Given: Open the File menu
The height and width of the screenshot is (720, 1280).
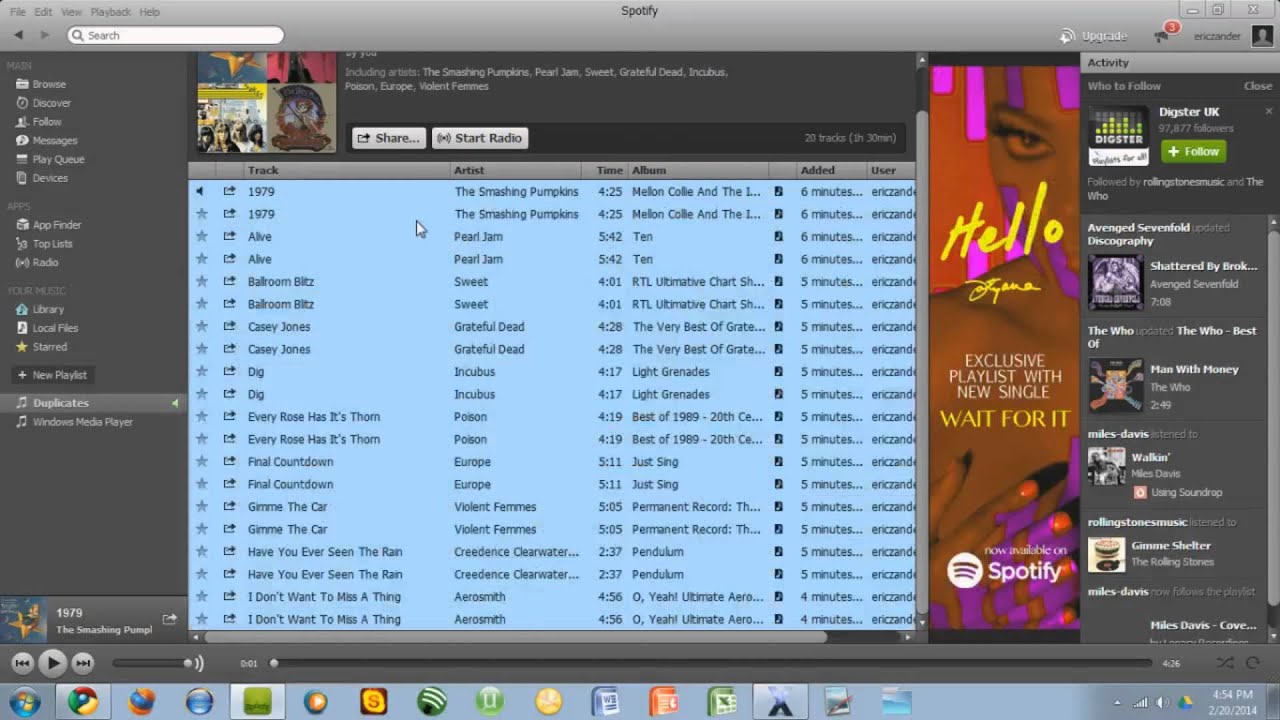Looking at the screenshot, I should pyautogui.click(x=18, y=12).
